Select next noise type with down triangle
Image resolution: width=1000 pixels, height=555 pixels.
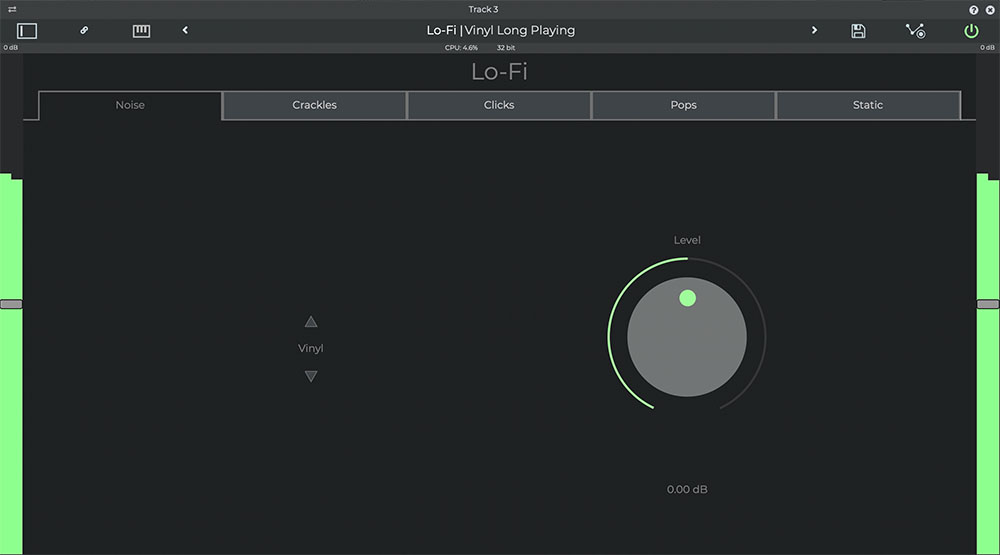pyautogui.click(x=311, y=376)
